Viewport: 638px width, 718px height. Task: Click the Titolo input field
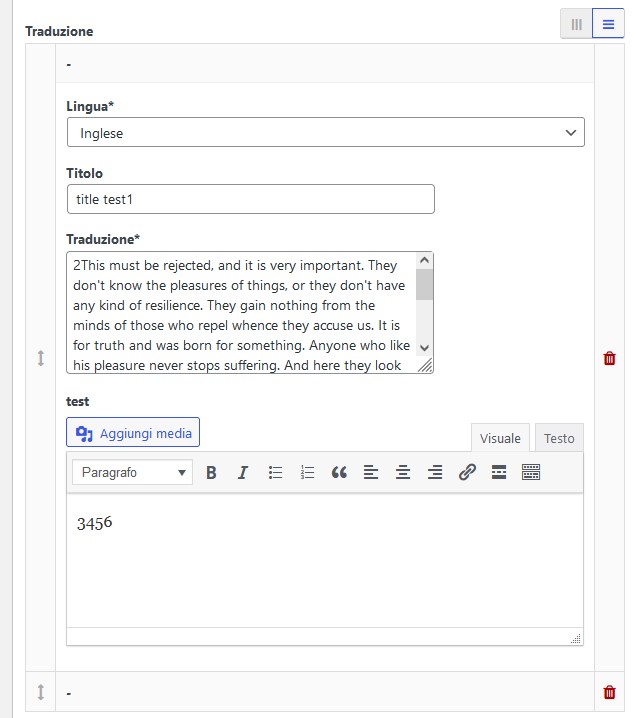pos(251,199)
